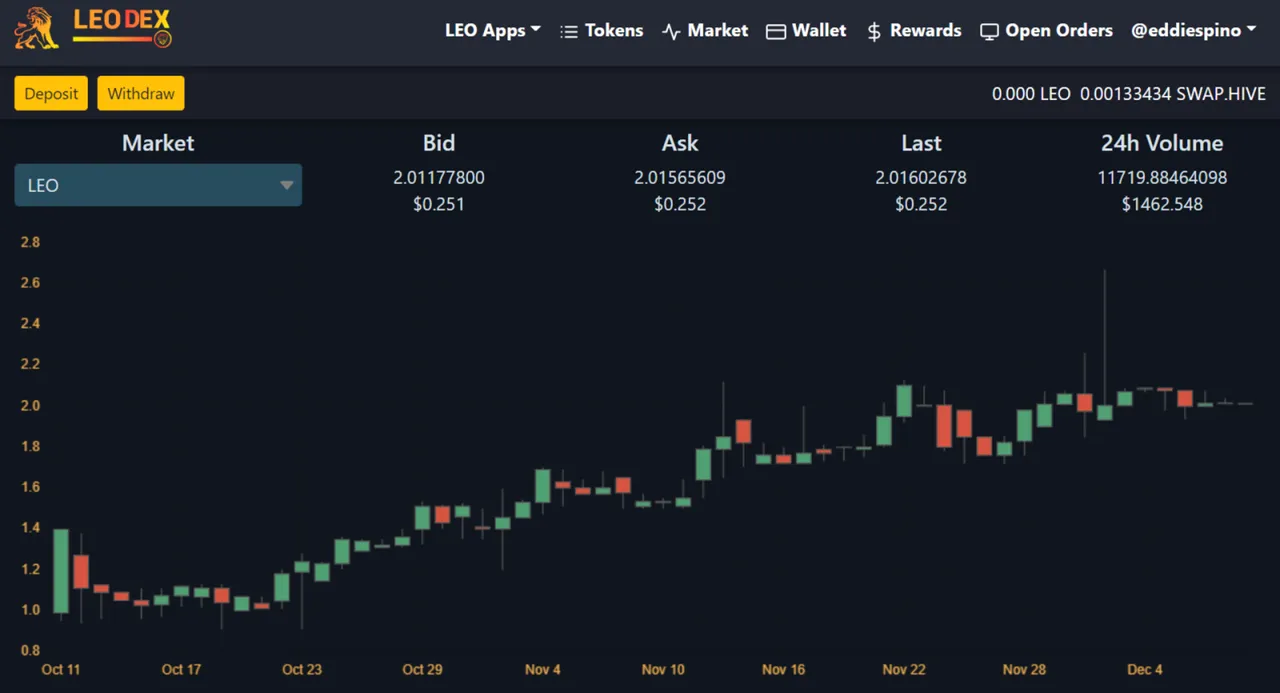Screen dimensions: 1280x693
Task: Click the 2.0 price axis label
Action: click(30, 405)
